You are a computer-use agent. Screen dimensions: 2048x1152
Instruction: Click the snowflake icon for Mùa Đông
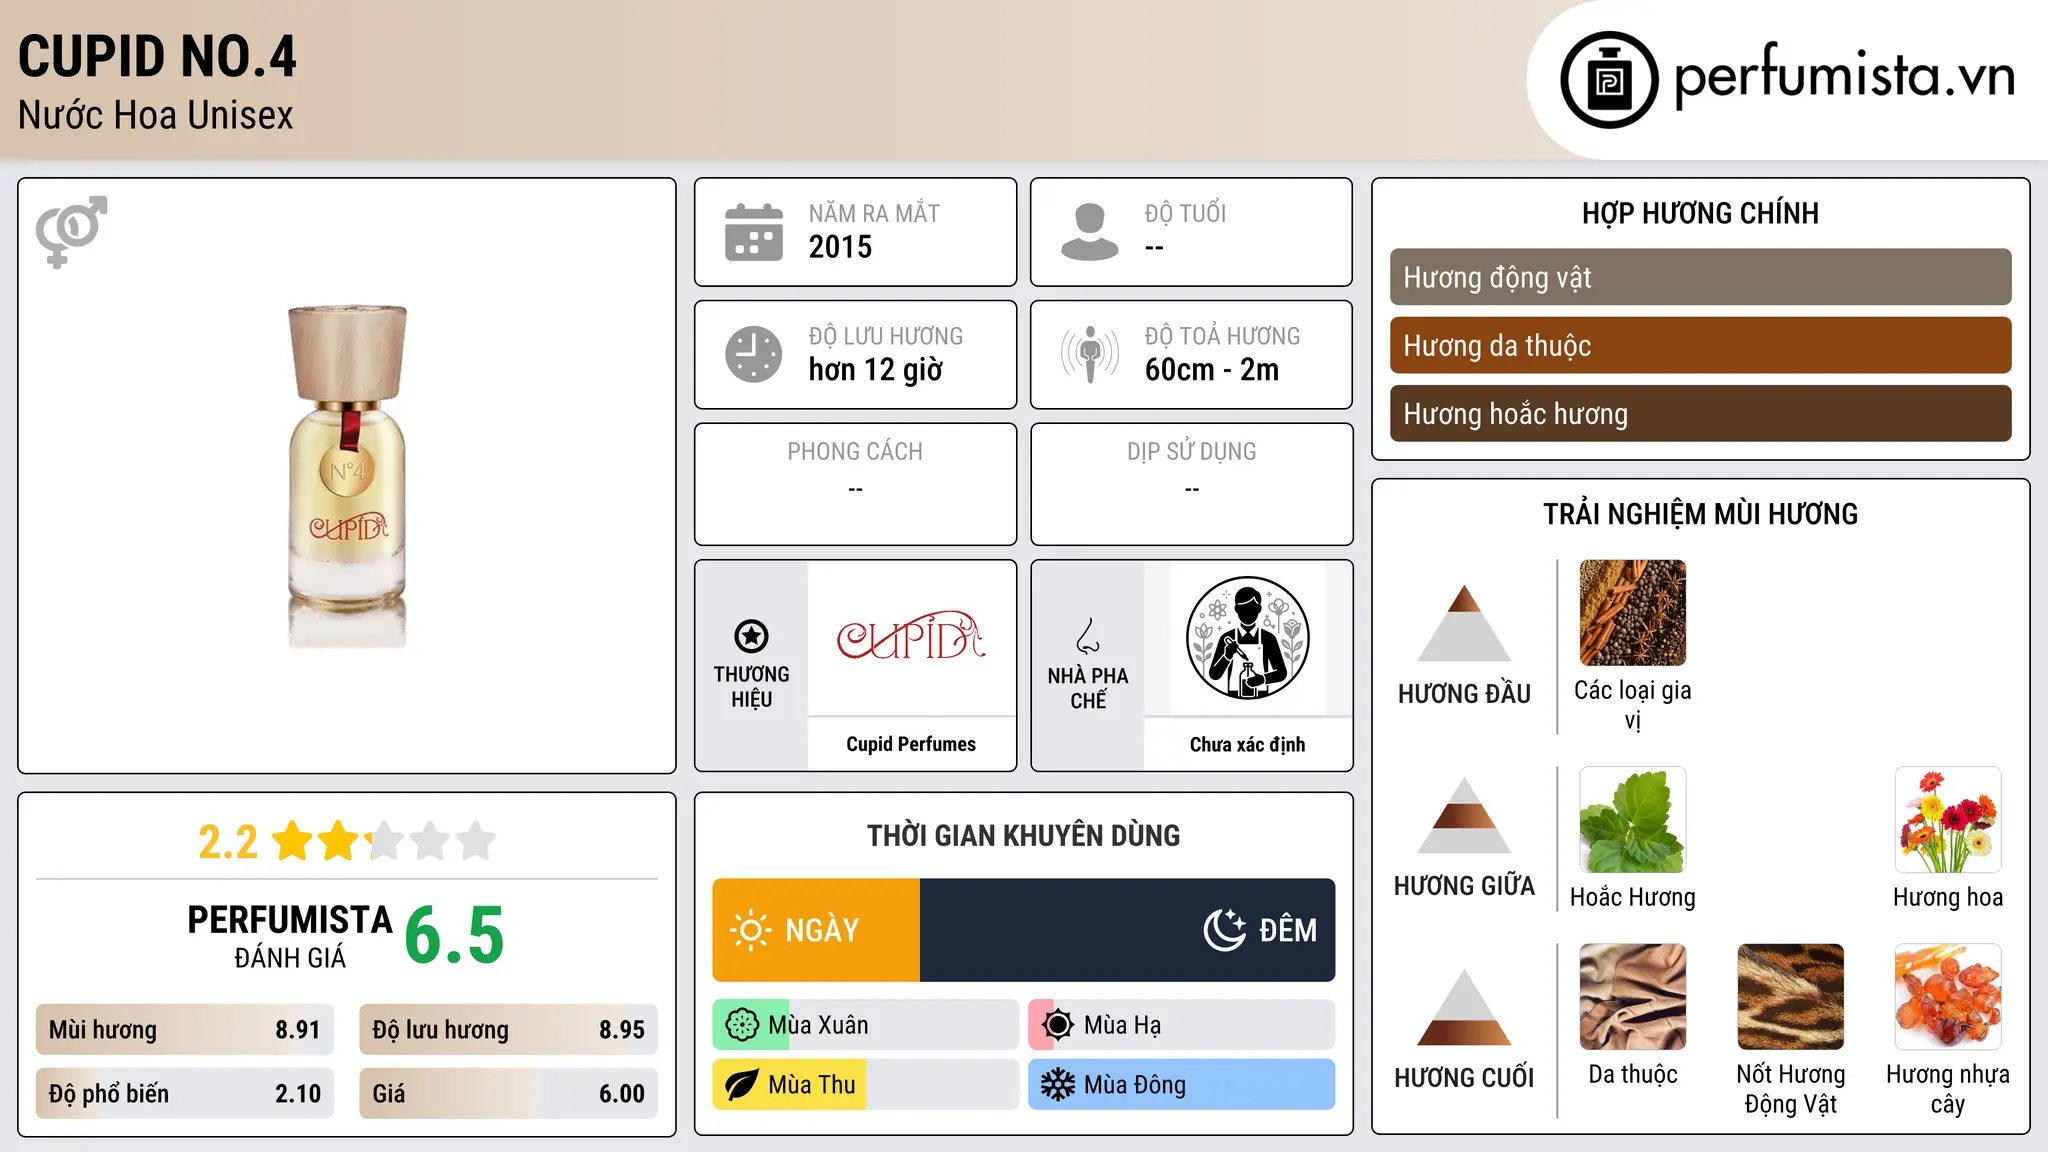pyautogui.click(x=1058, y=1085)
